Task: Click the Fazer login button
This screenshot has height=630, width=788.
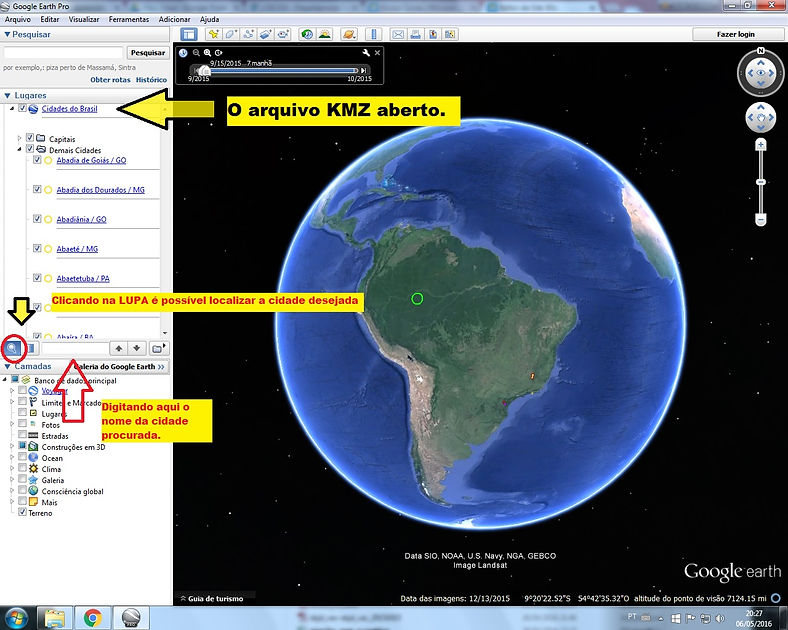Action: [x=736, y=34]
